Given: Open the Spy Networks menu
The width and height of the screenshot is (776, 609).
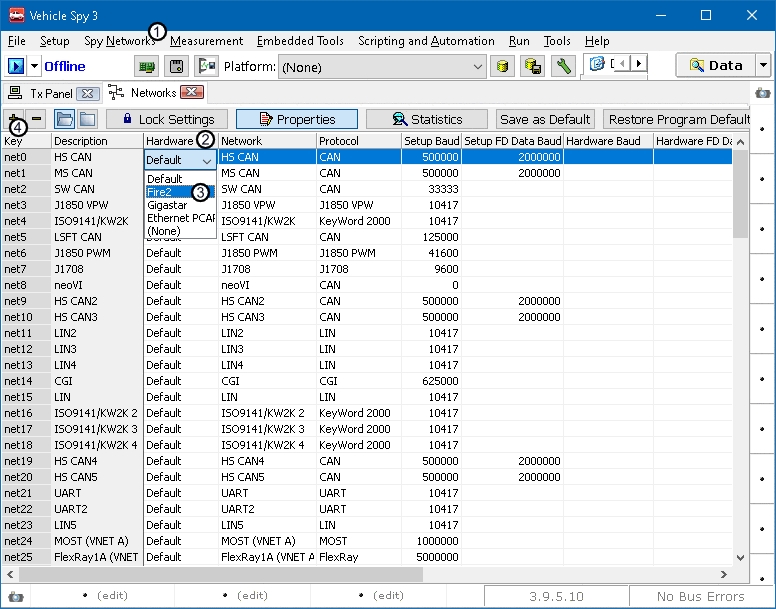Looking at the screenshot, I should click(x=119, y=41).
